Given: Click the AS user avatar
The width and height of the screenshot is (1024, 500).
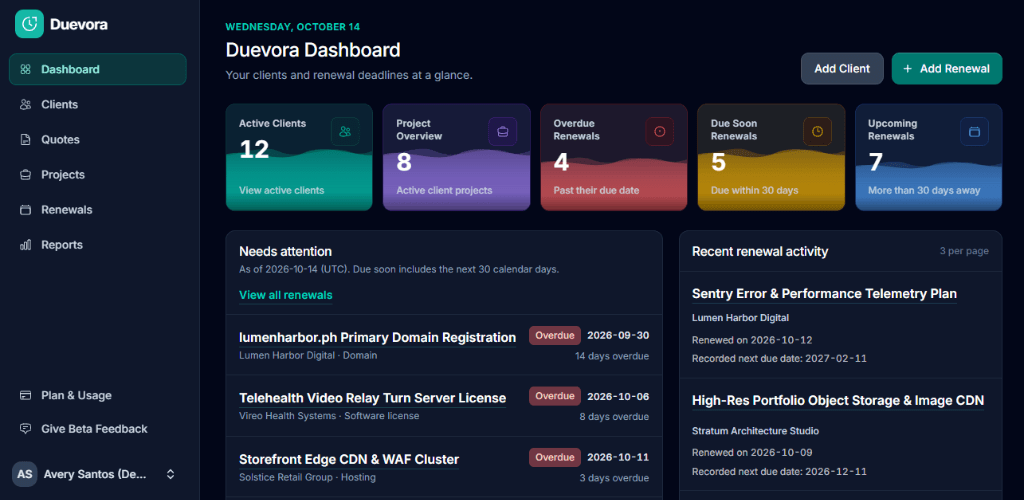Looking at the screenshot, I should click(25, 475).
